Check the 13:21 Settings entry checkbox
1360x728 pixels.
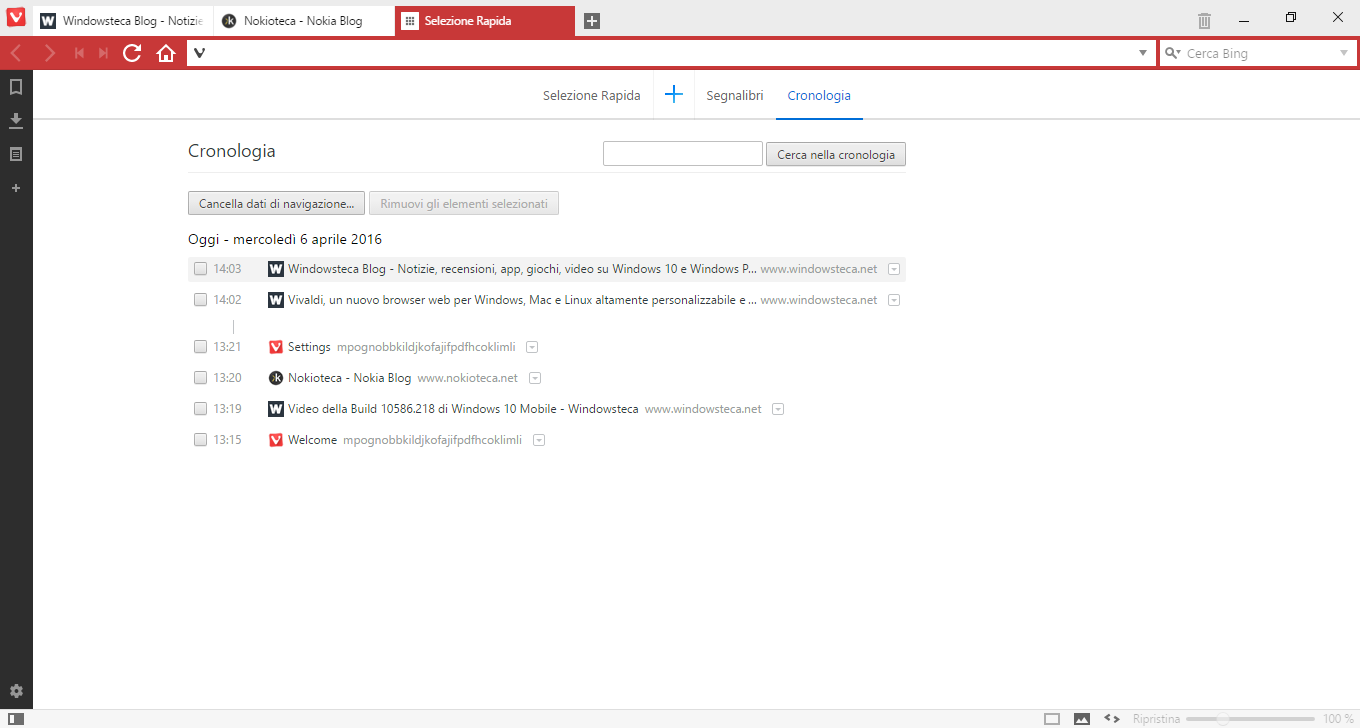coord(201,347)
